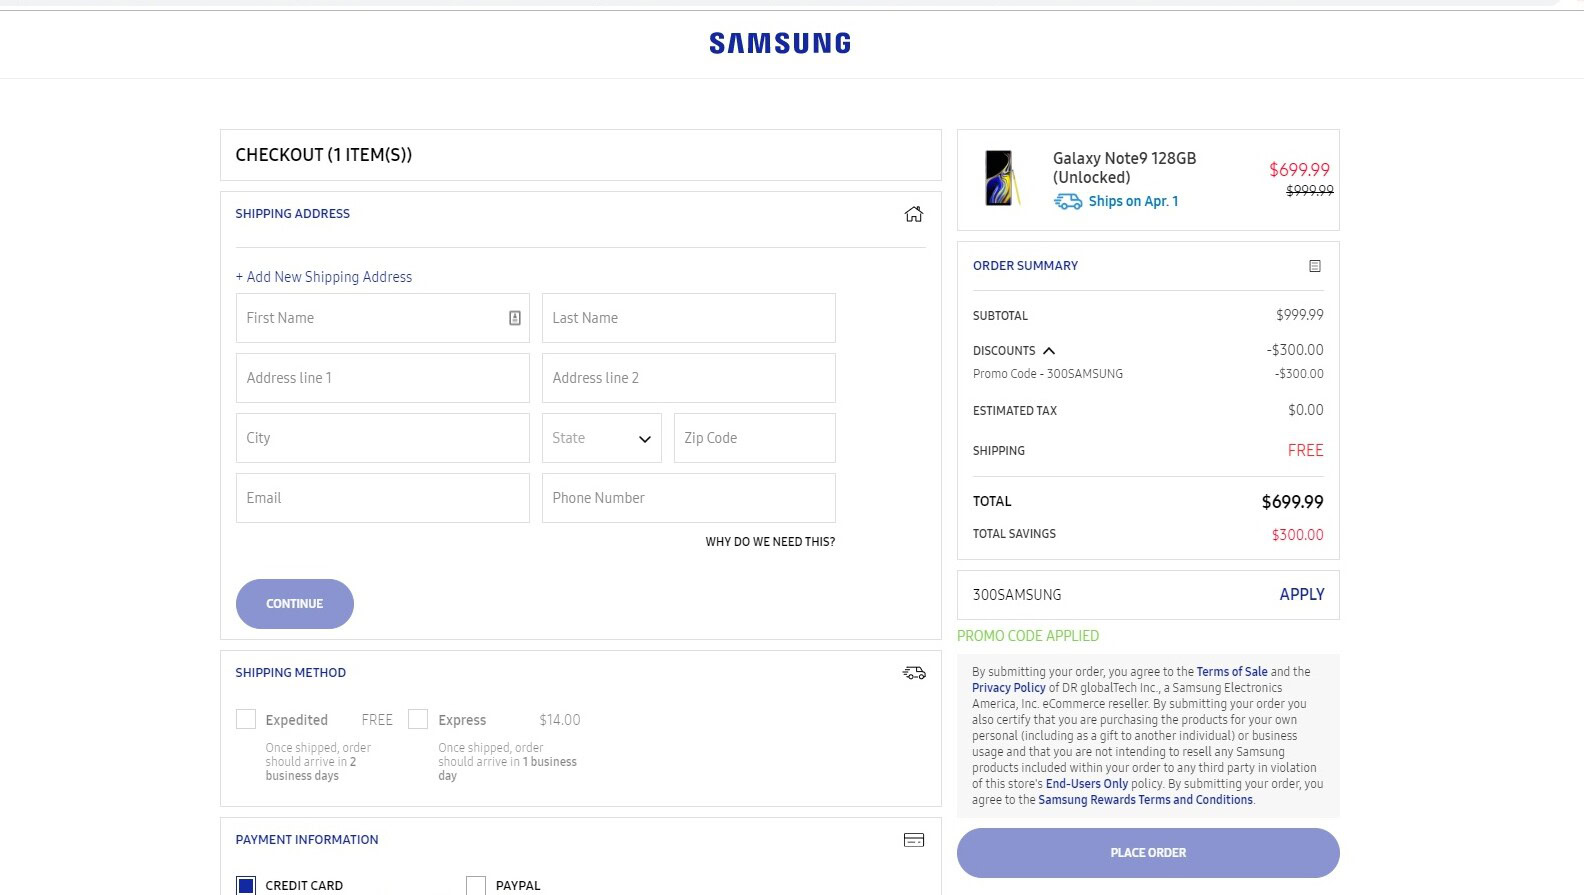Click the Samsung logo at top
Image resolution: width=1584 pixels, height=895 pixels.
click(780, 44)
